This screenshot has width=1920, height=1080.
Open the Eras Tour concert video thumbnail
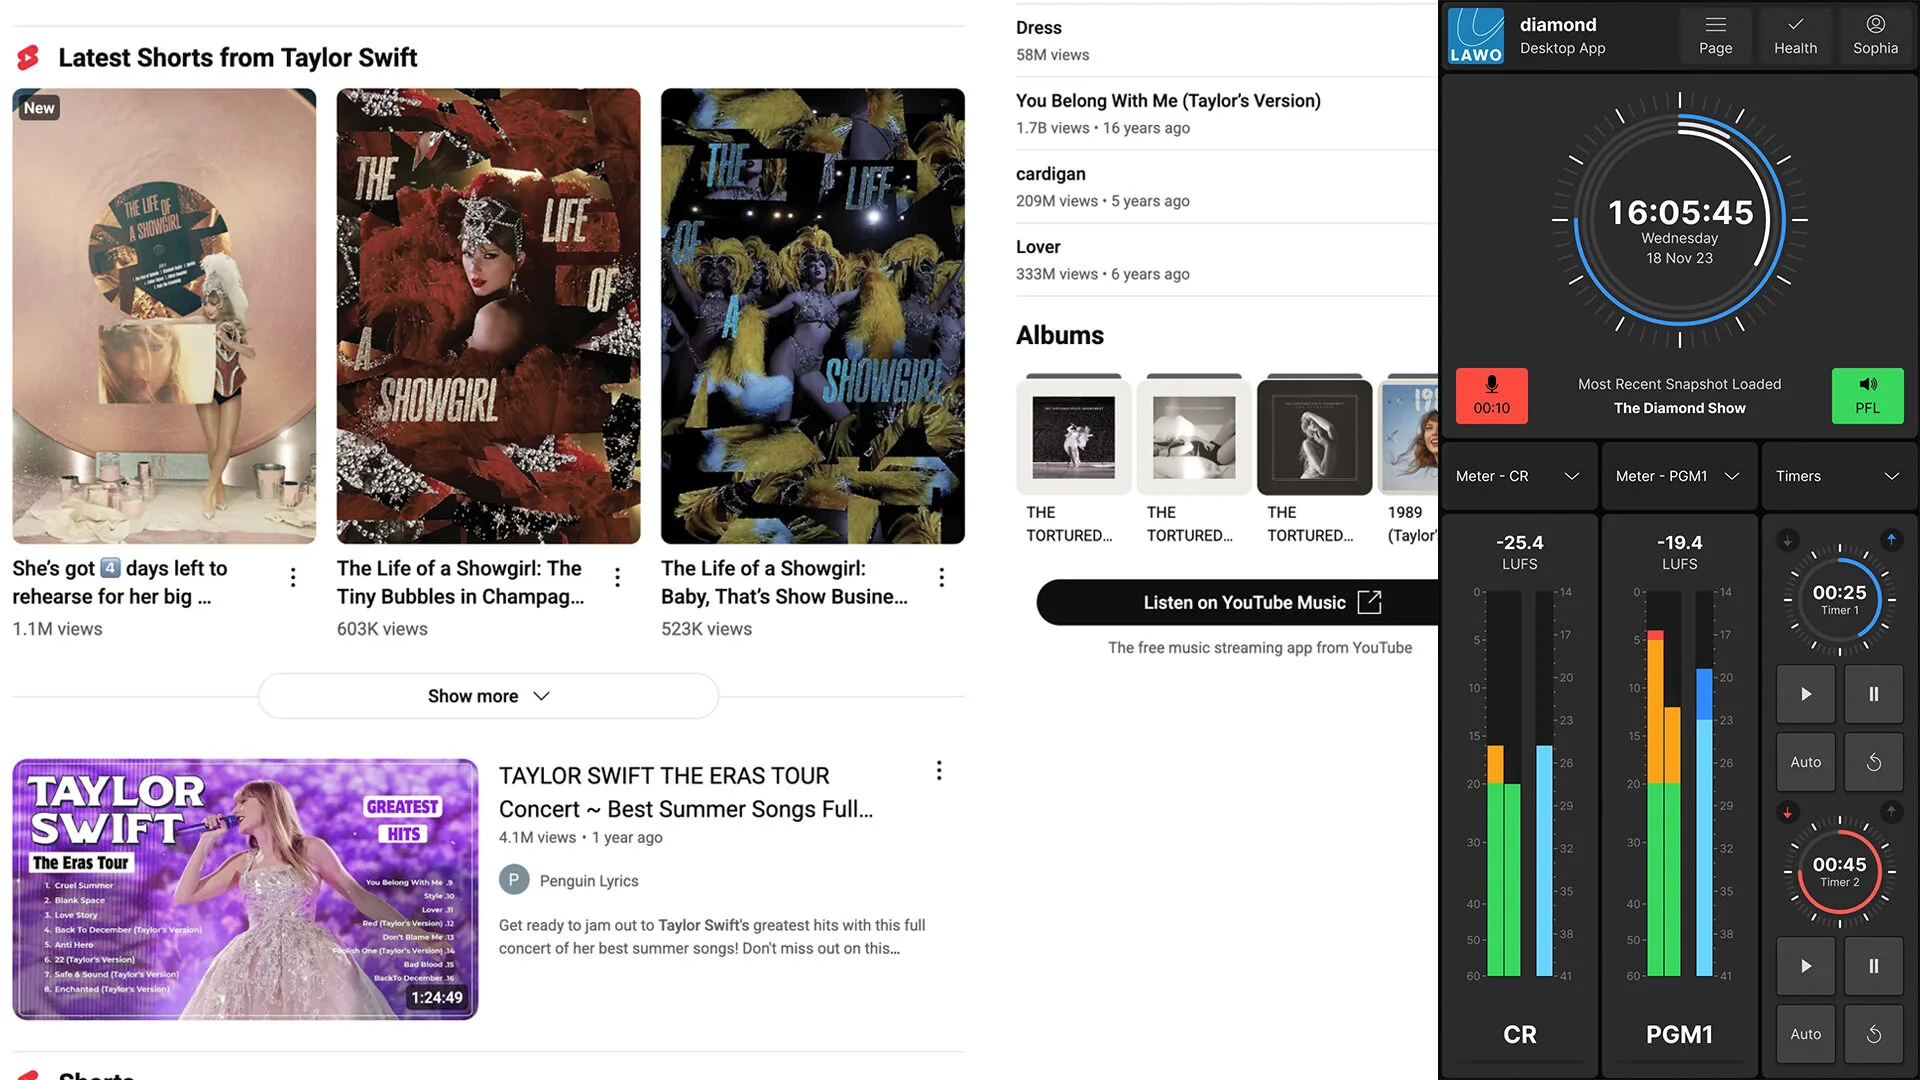[x=245, y=889]
